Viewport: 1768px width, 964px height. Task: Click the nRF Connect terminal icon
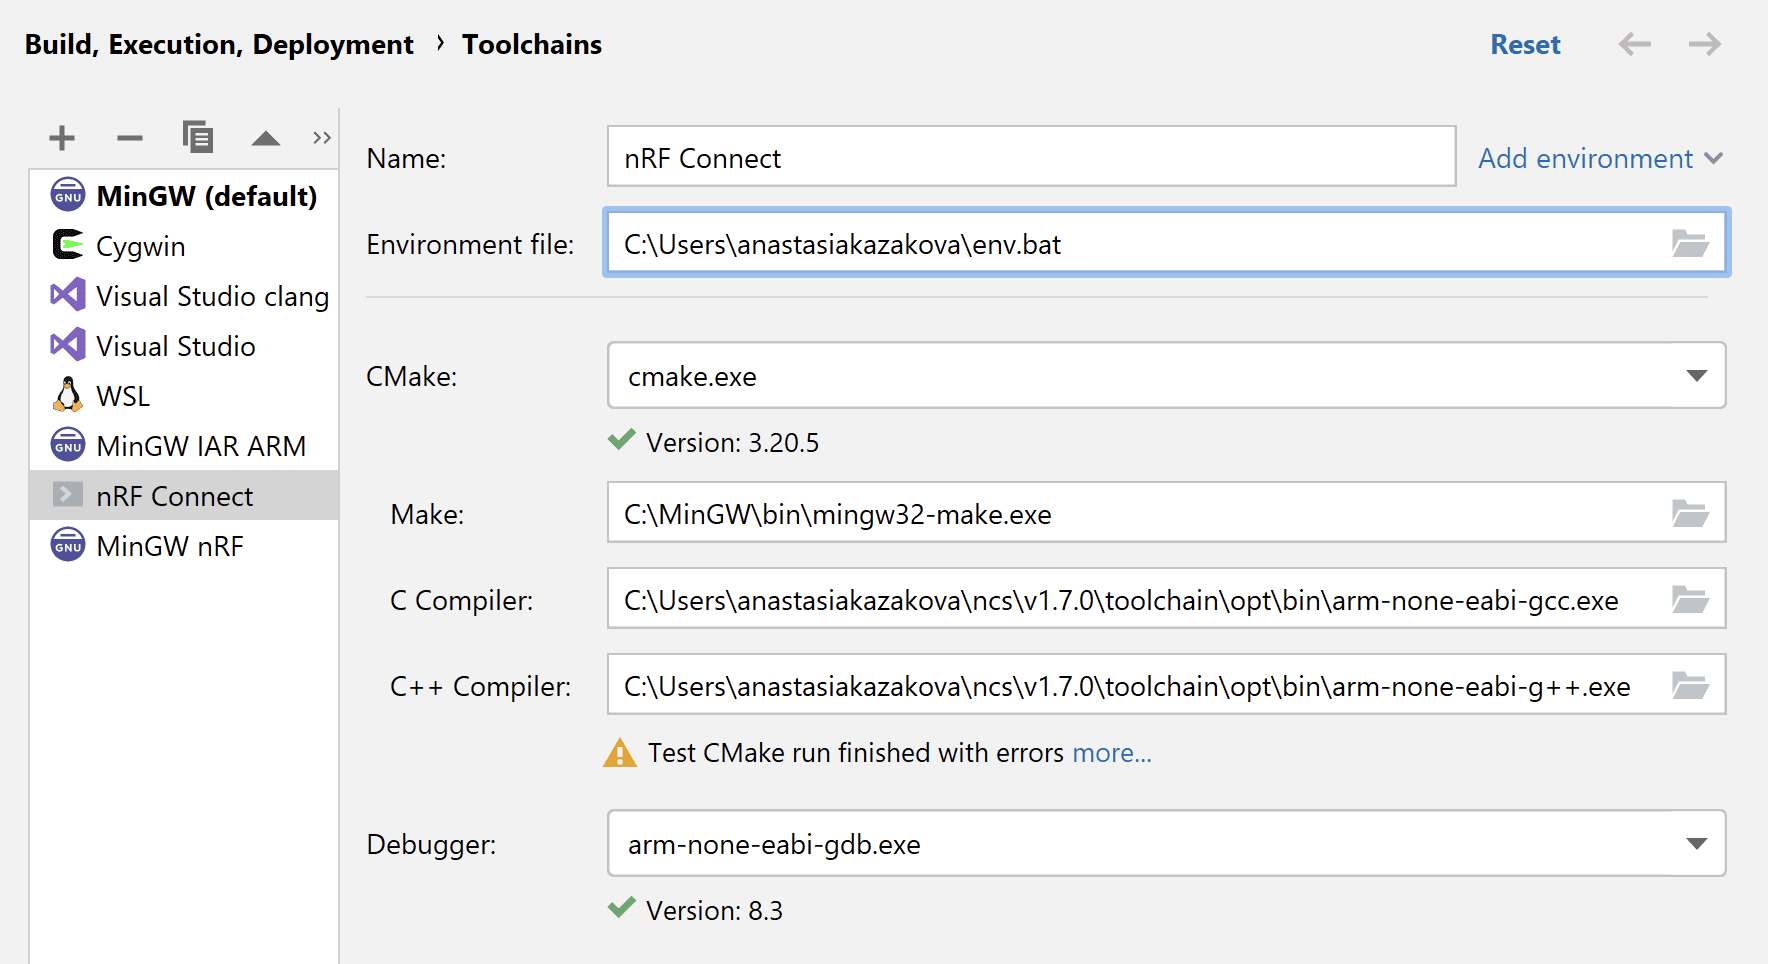(68, 494)
